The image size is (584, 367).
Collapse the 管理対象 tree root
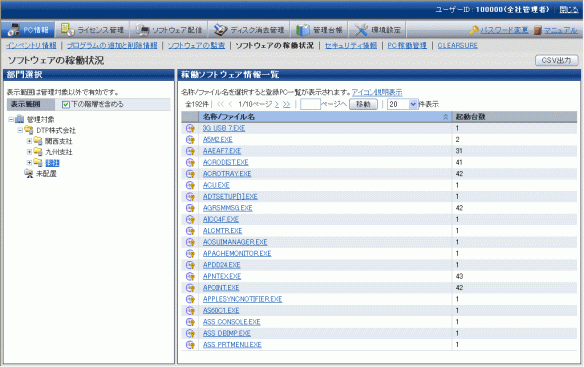coord(11,120)
